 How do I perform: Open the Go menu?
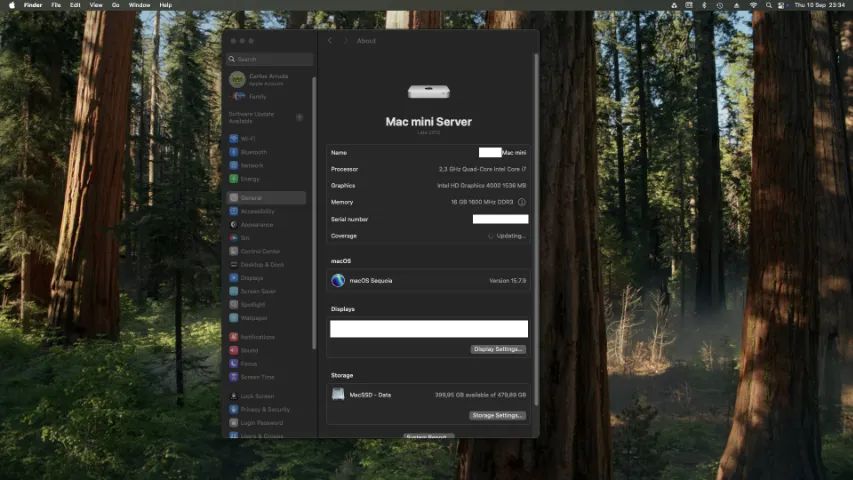pos(115,5)
